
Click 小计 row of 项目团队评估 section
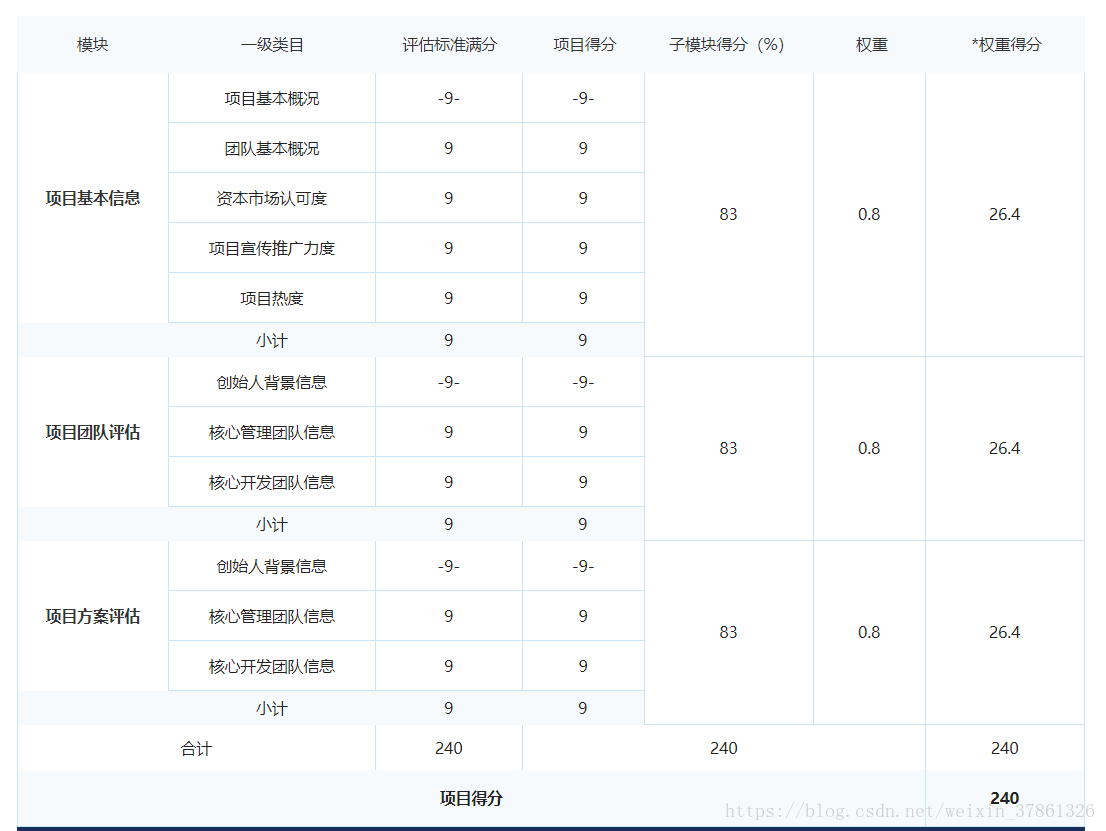click(x=331, y=524)
